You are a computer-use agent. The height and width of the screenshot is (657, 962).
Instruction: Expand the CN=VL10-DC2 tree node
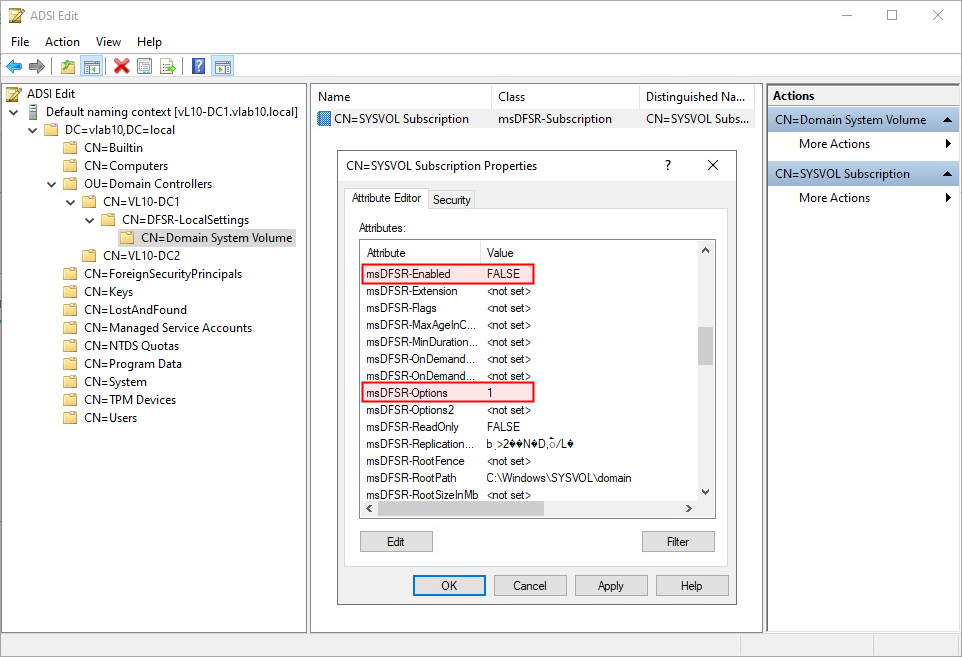(70, 256)
